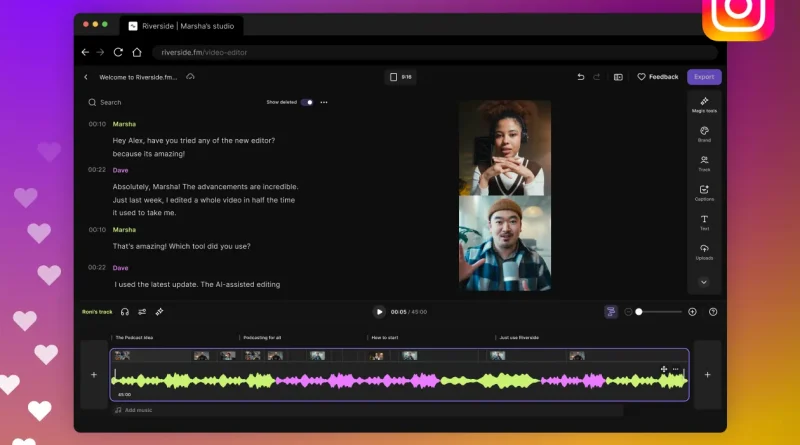Image resolution: width=800 pixels, height=445 pixels.
Task: Open the timeline clip more options dots
Action: pos(676,369)
